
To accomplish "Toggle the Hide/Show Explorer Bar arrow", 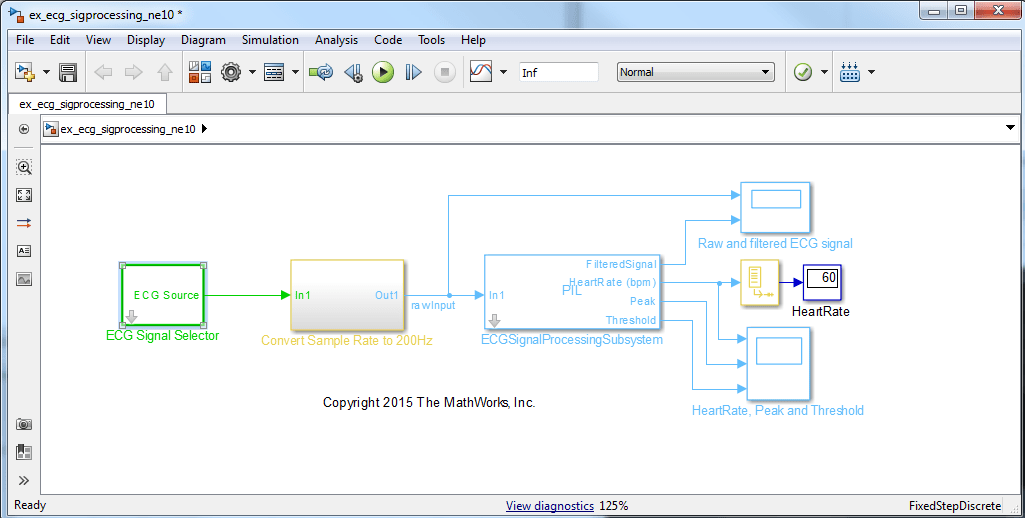I will (x=24, y=129).
